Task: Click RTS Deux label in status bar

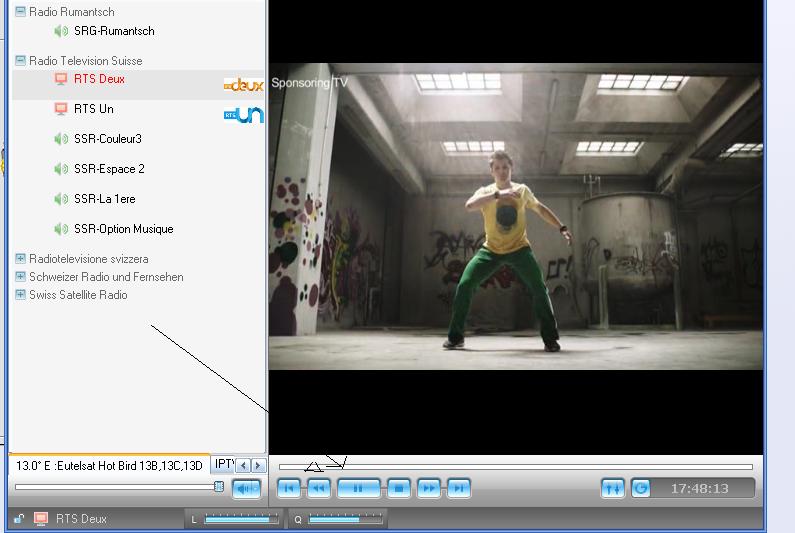Action: click(x=81, y=519)
